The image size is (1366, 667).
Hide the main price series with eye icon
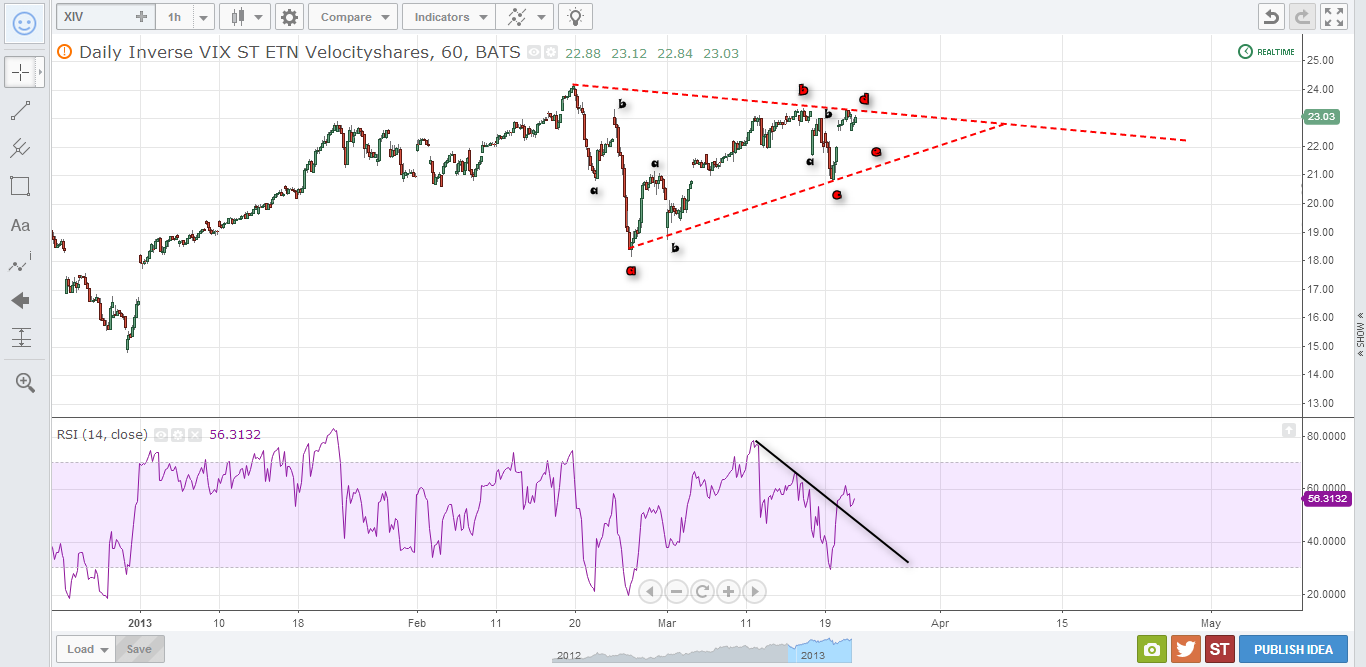click(534, 53)
